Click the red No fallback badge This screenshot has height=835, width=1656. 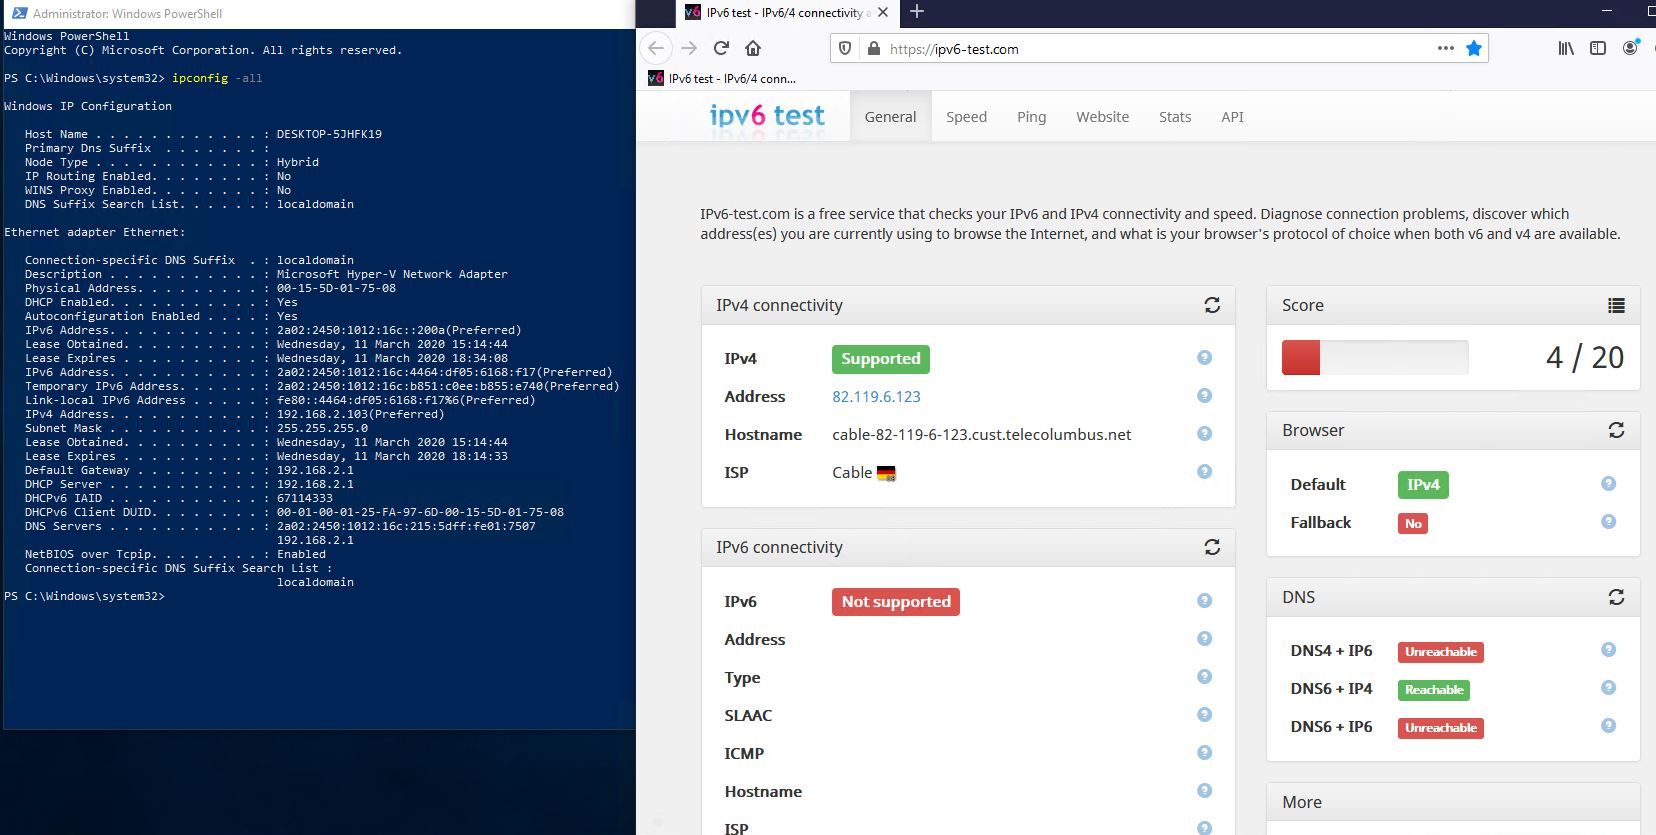(1413, 523)
